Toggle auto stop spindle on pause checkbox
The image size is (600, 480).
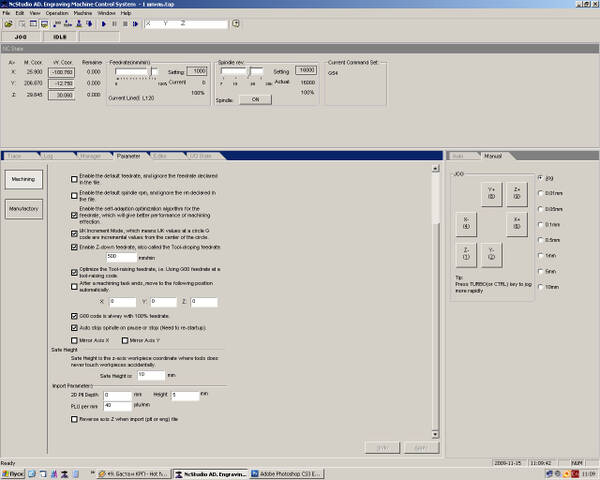(74, 328)
